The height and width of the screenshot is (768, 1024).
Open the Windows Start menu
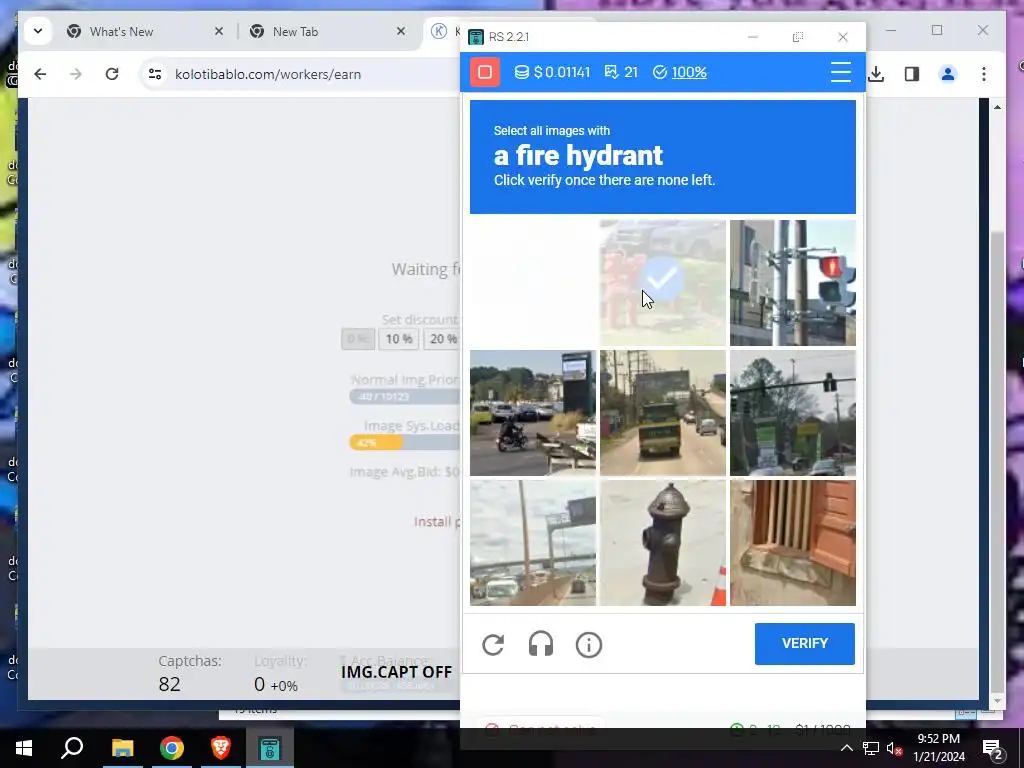[x=24, y=748]
